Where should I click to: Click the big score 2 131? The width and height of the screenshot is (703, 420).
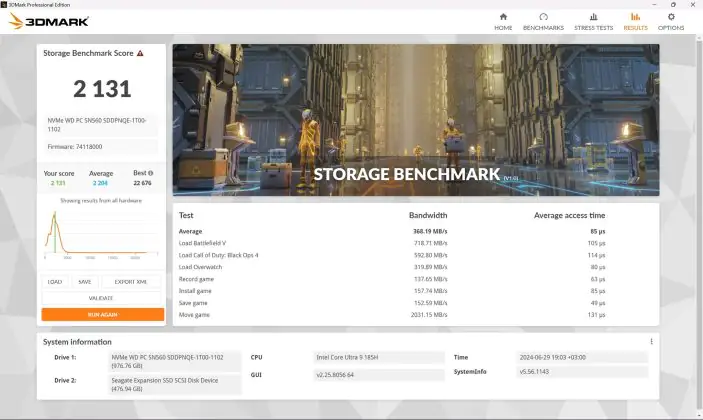pos(102,89)
